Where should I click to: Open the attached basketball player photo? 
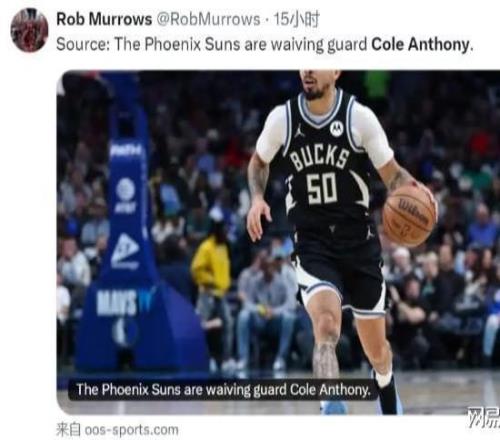[278, 242]
